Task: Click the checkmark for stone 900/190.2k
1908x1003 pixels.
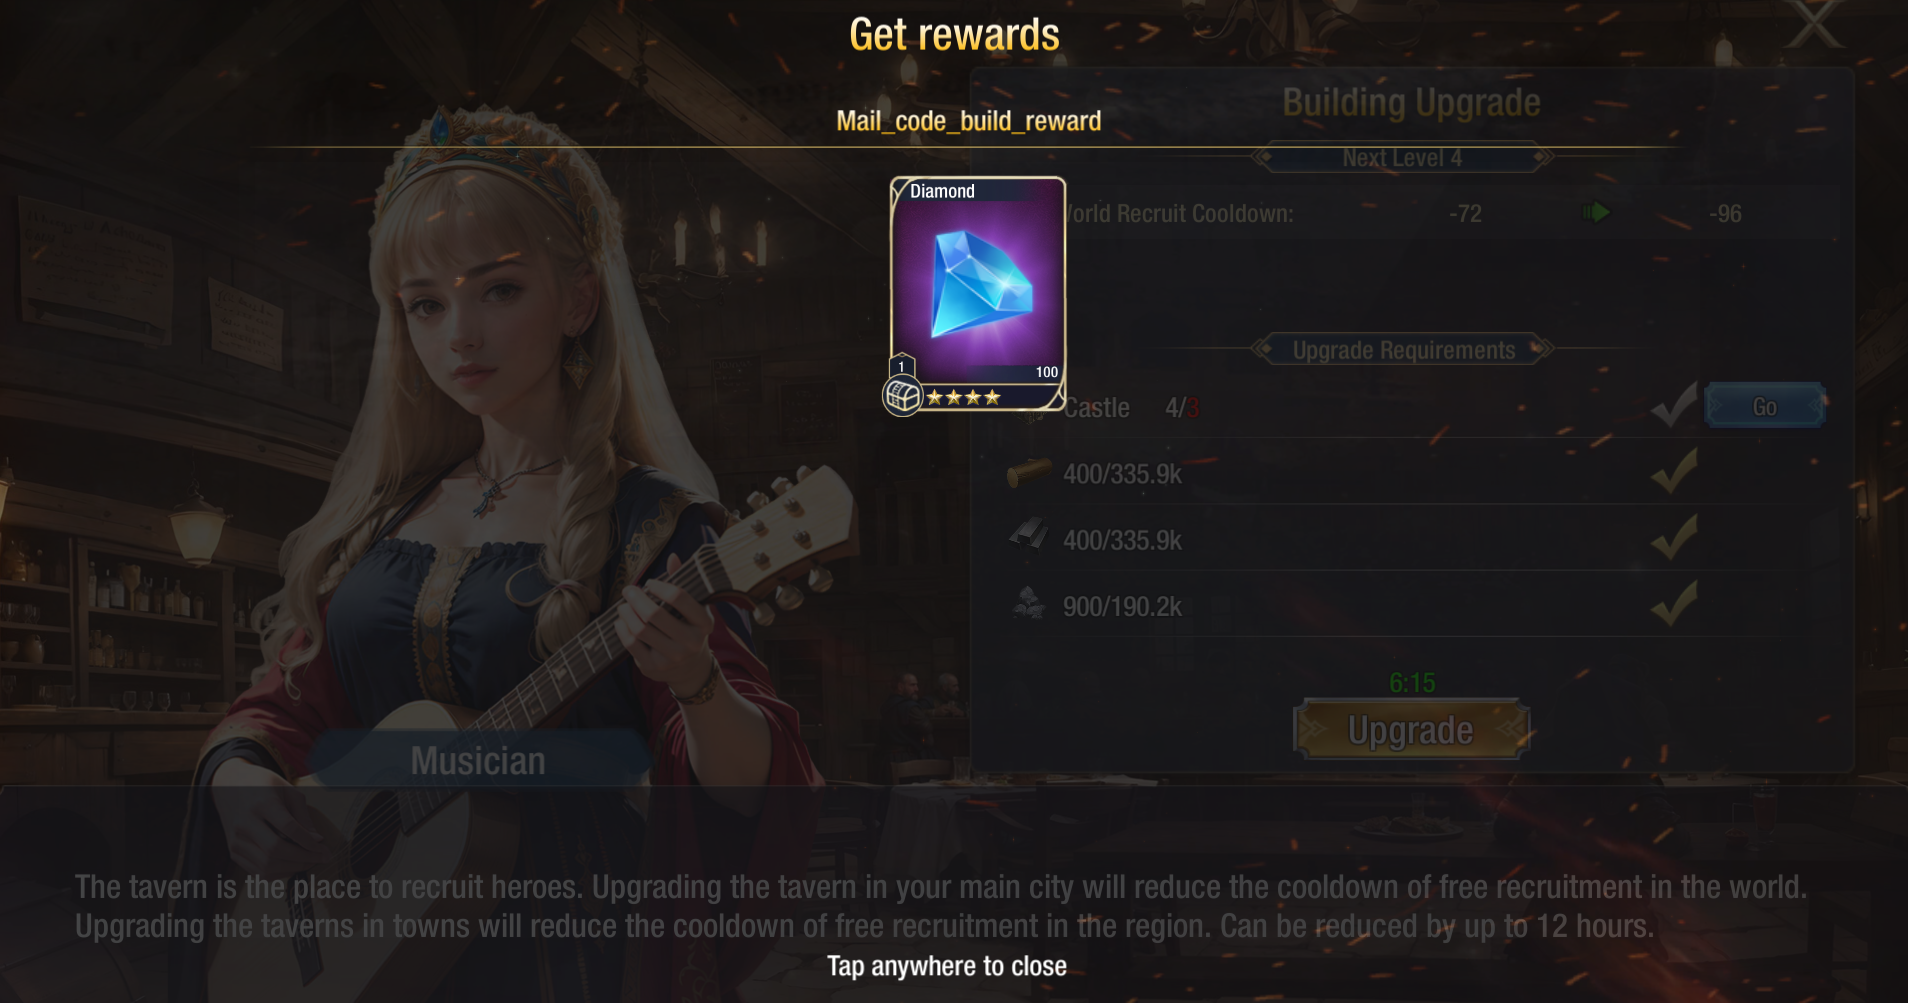Action: tap(1673, 603)
